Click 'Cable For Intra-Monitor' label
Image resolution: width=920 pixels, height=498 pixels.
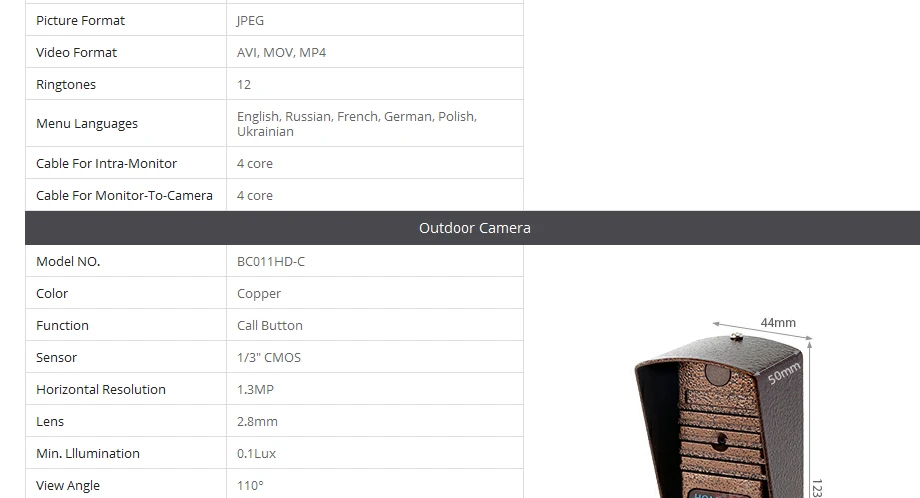(106, 164)
